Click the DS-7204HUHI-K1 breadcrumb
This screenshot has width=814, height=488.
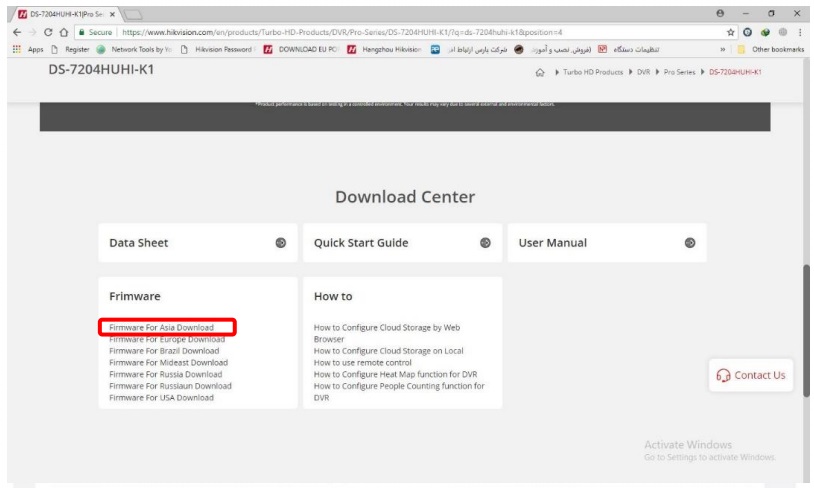(x=735, y=72)
